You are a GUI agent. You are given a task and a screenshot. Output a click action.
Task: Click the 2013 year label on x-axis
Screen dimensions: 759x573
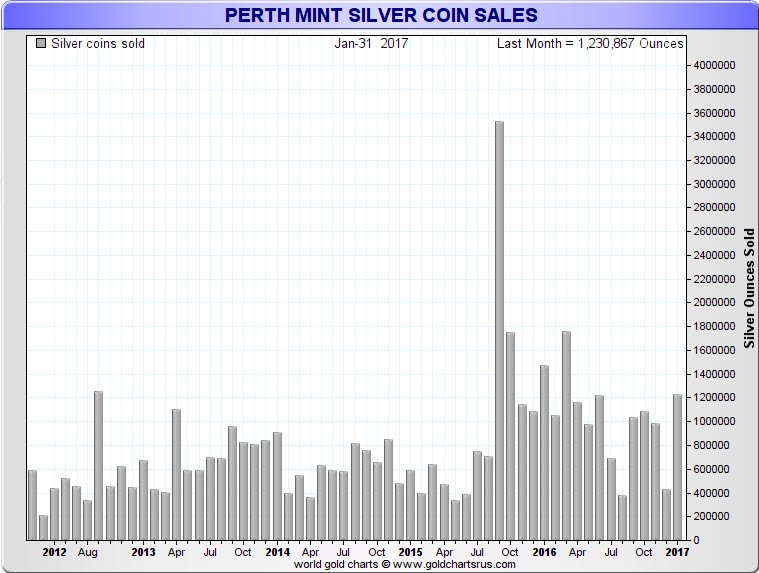pos(143,552)
